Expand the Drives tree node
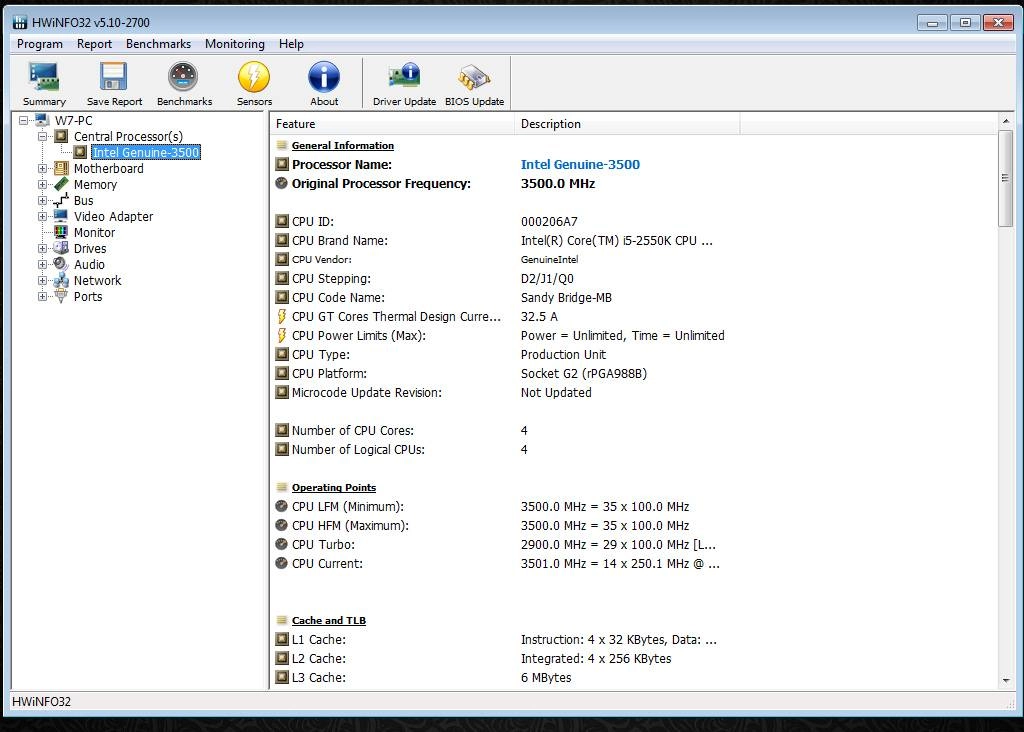The height and width of the screenshot is (732, 1024). (42, 248)
